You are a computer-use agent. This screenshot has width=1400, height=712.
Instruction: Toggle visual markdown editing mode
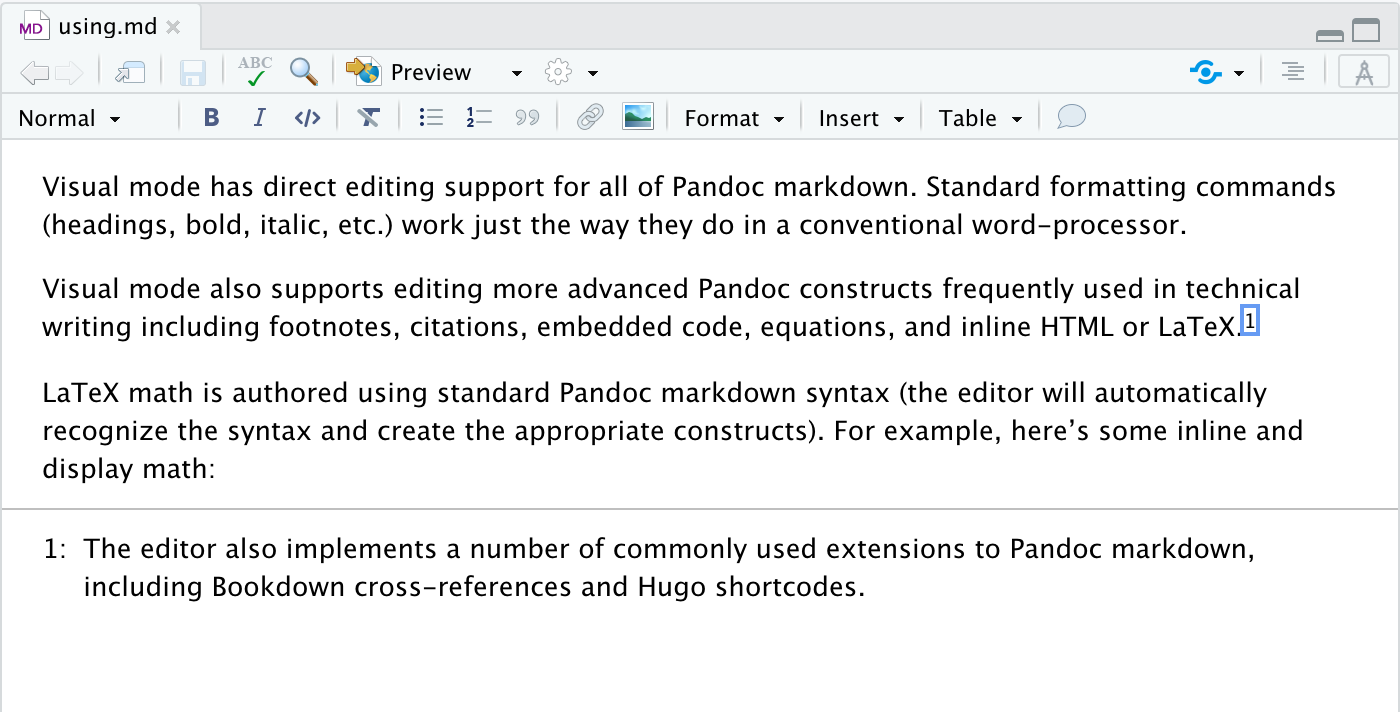[1364, 72]
